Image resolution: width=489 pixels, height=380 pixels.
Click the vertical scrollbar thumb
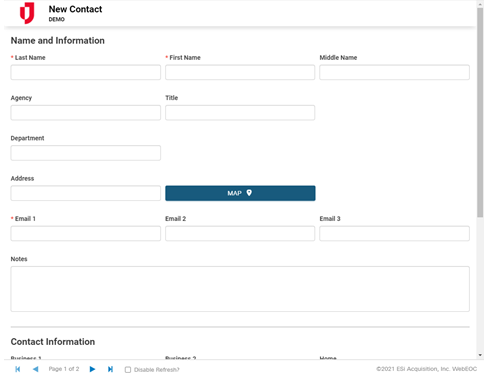pos(480,113)
